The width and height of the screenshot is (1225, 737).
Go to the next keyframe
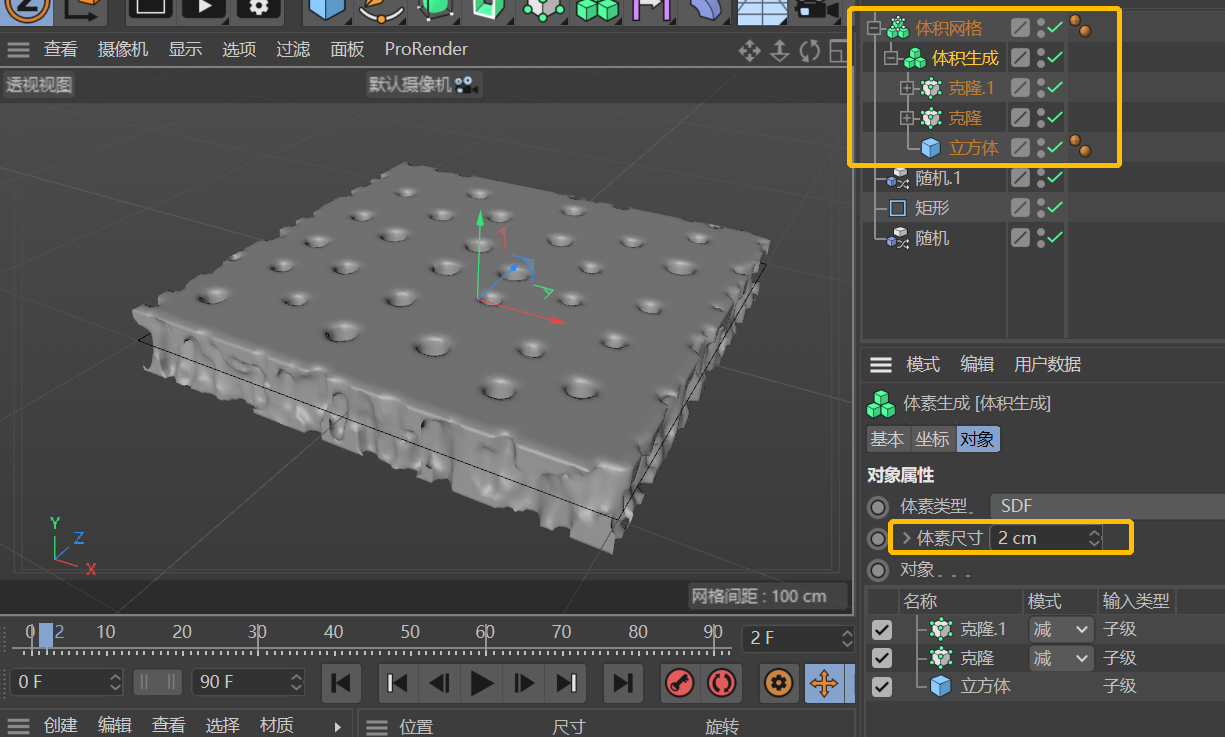coord(566,683)
